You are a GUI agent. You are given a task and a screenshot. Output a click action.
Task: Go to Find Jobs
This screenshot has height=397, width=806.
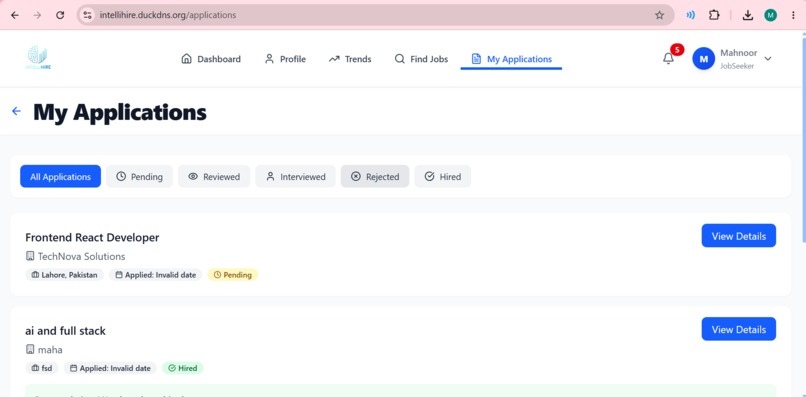click(x=421, y=59)
